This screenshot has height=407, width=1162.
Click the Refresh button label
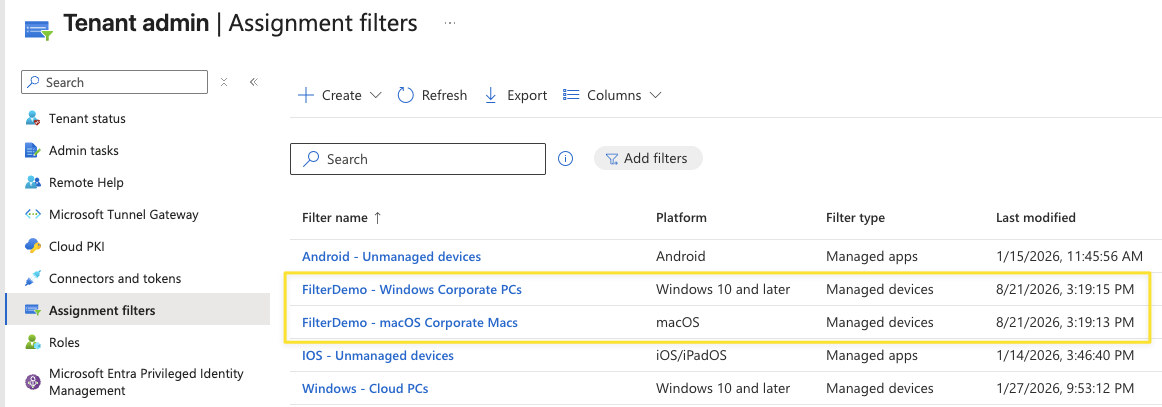click(445, 95)
